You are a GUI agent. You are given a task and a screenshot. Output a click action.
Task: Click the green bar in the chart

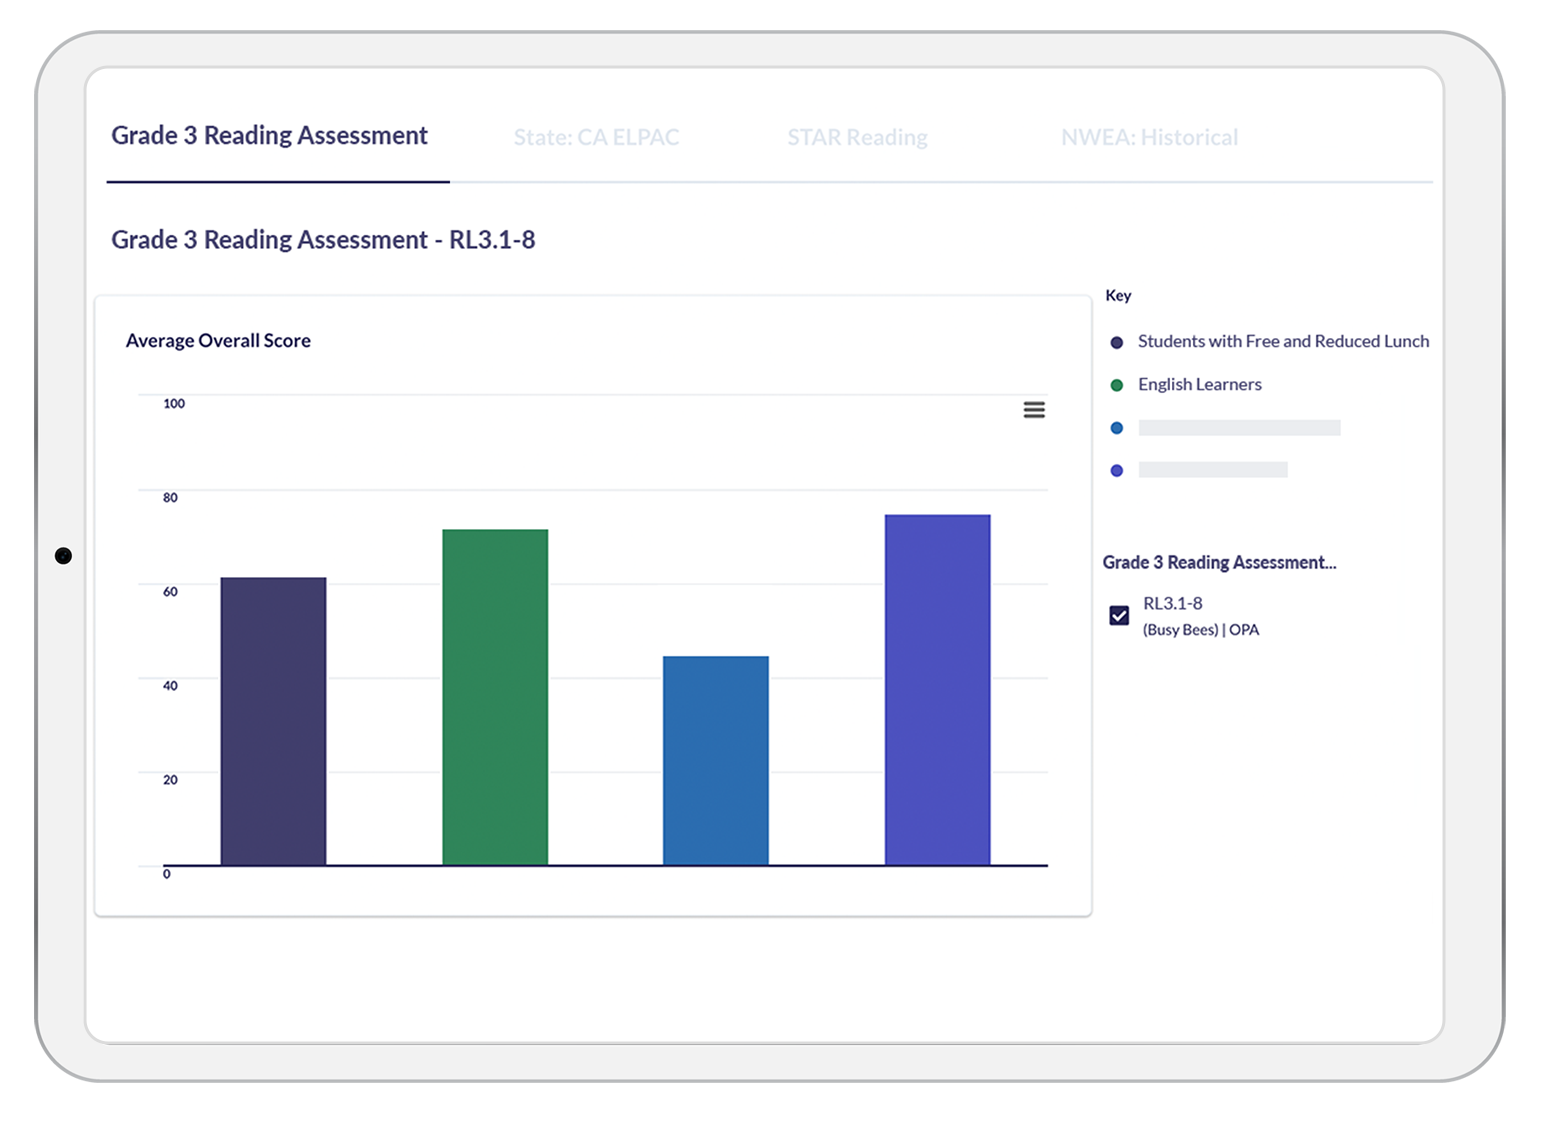coord(495,697)
